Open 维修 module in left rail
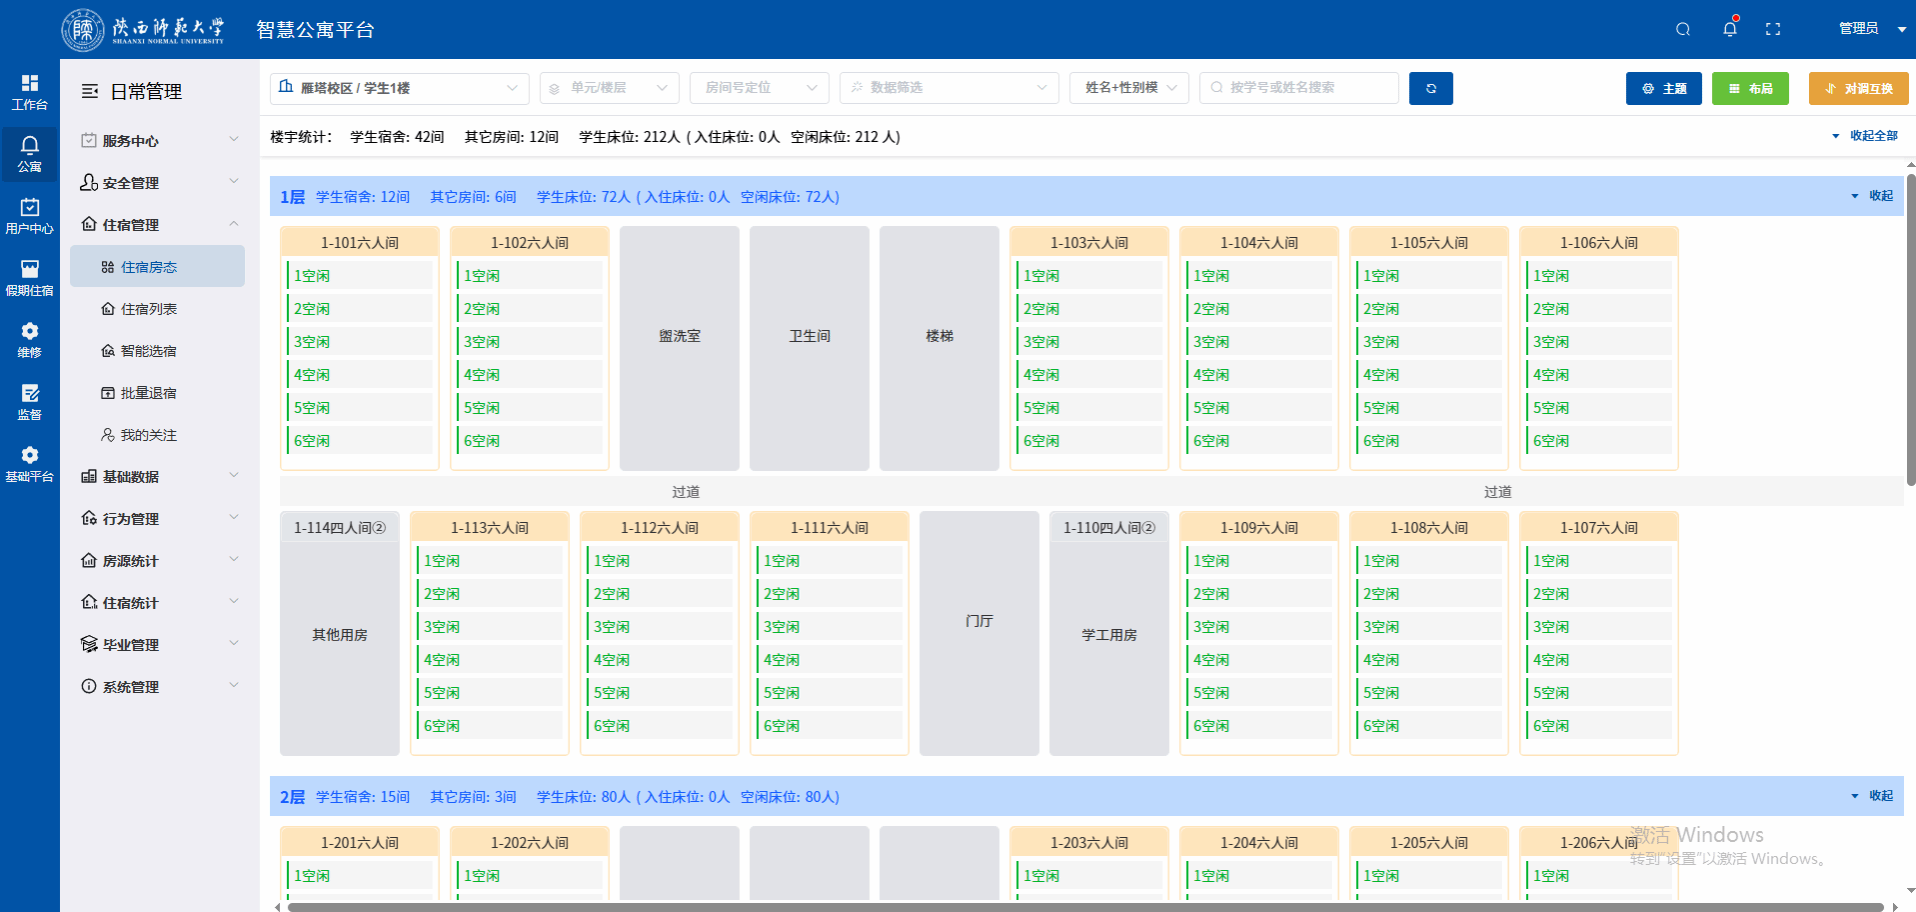Viewport: 1916px width, 912px height. click(29, 340)
